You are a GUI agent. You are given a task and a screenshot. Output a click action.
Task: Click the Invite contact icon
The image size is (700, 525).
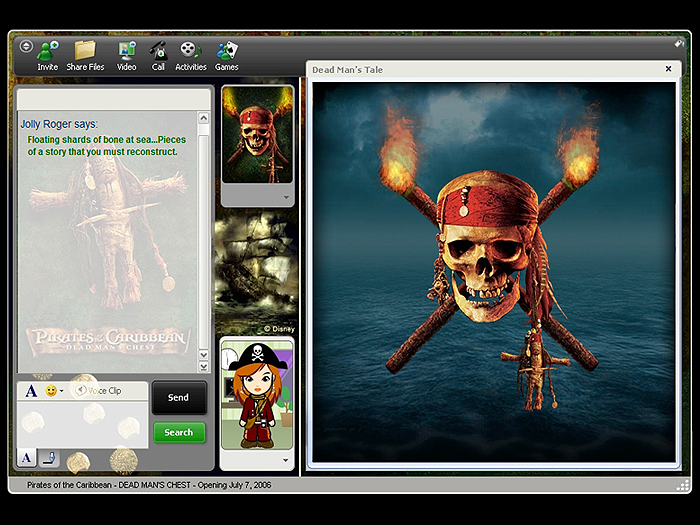(x=47, y=50)
